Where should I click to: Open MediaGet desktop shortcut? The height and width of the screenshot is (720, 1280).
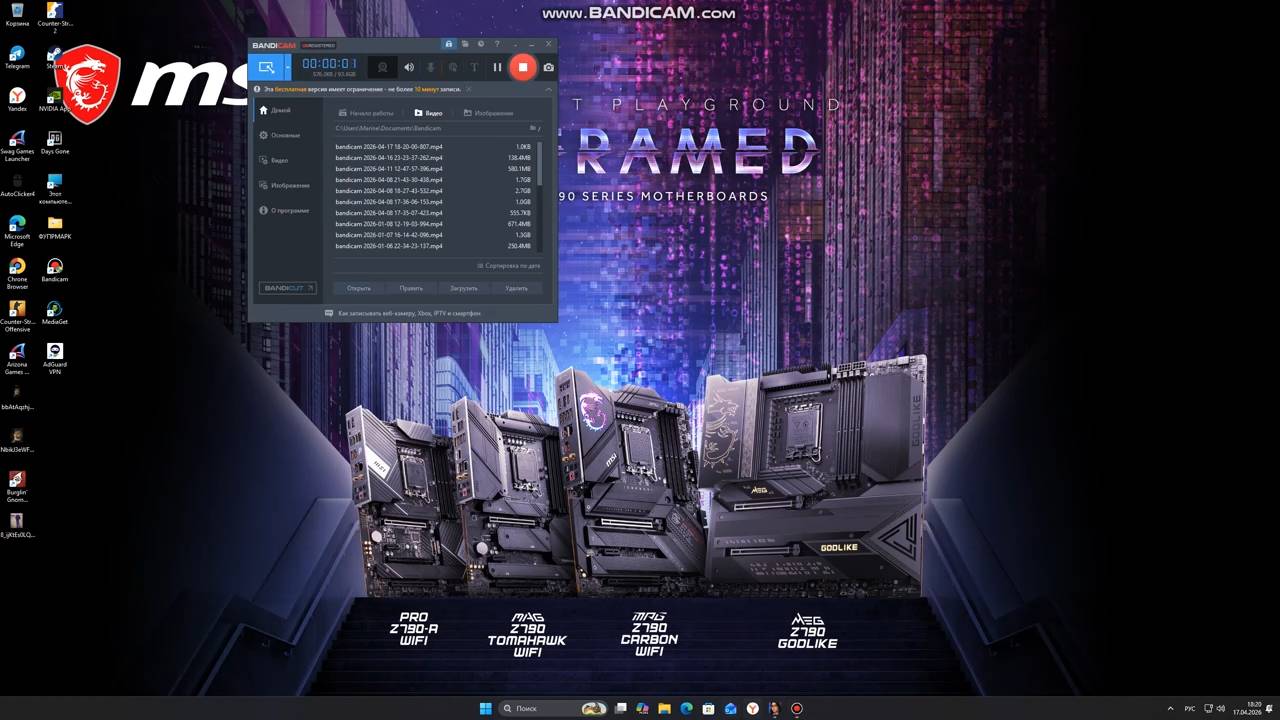(x=55, y=313)
